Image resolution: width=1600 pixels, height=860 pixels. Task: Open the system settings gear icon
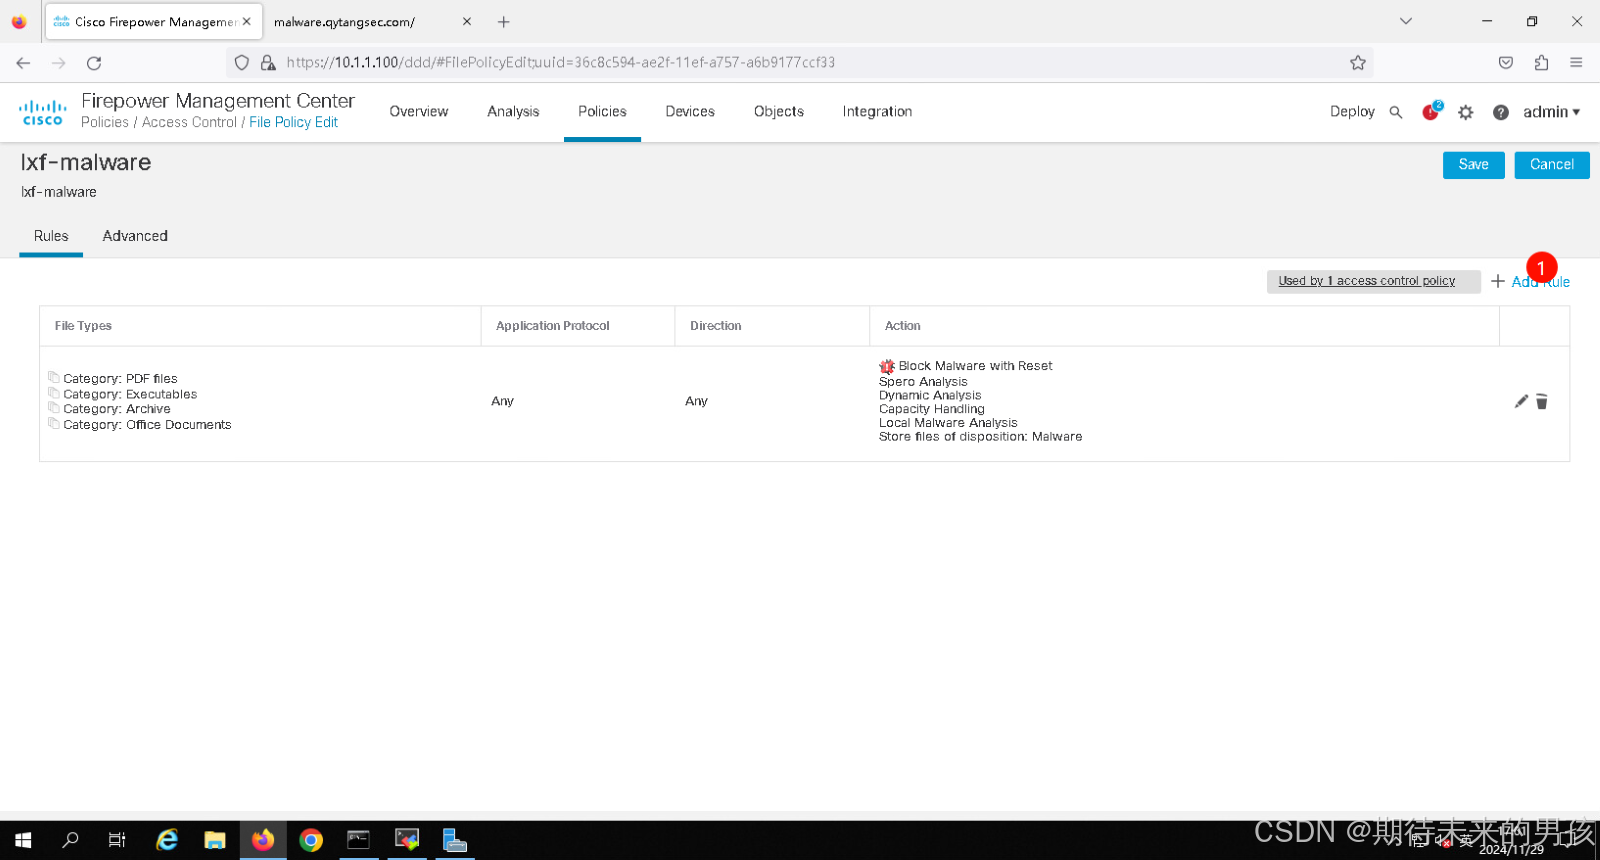tap(1466, 112)
